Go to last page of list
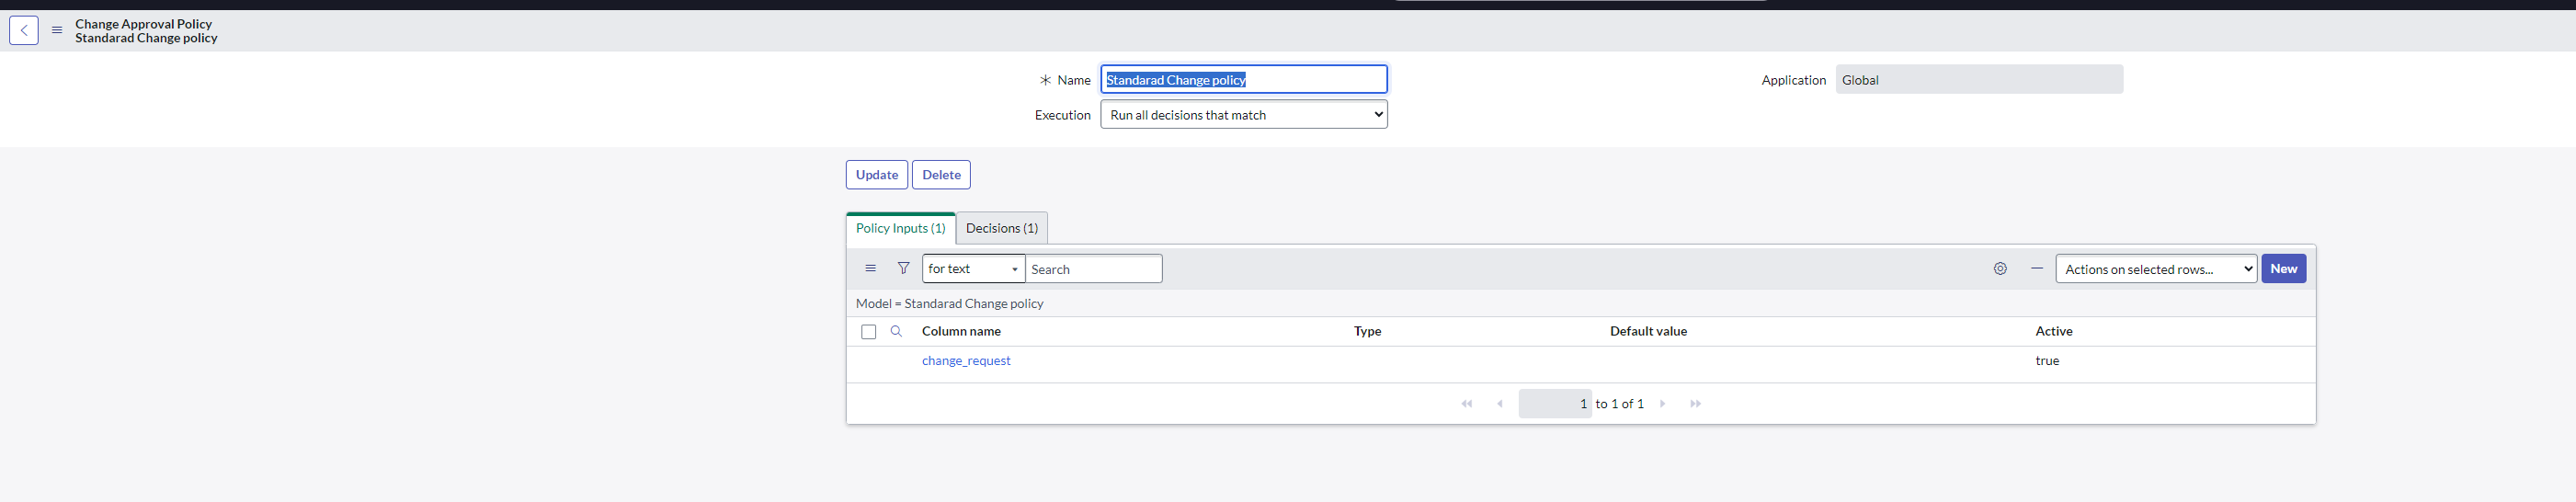The width and height of the screenshot is (2576, 502). point(1695,404)
